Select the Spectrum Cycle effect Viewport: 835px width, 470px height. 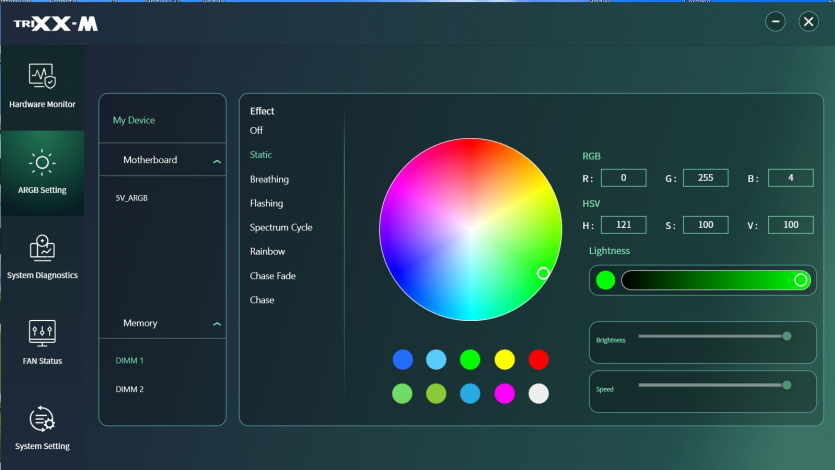[281, 228]
